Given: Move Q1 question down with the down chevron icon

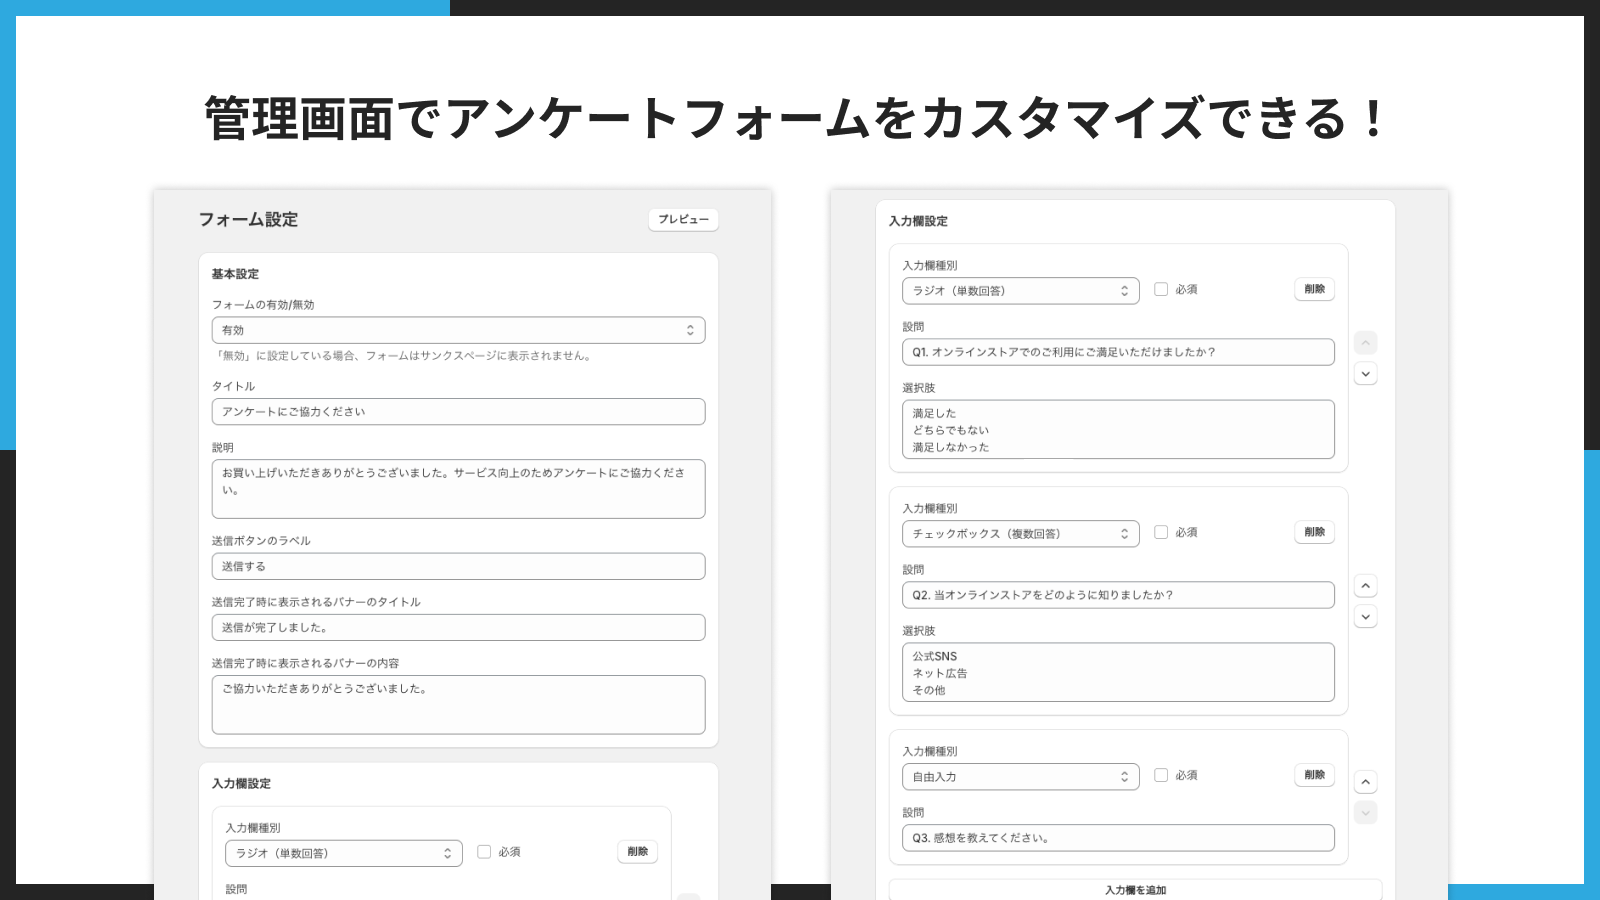Looking at the screenshot, I should [1365, 373].
